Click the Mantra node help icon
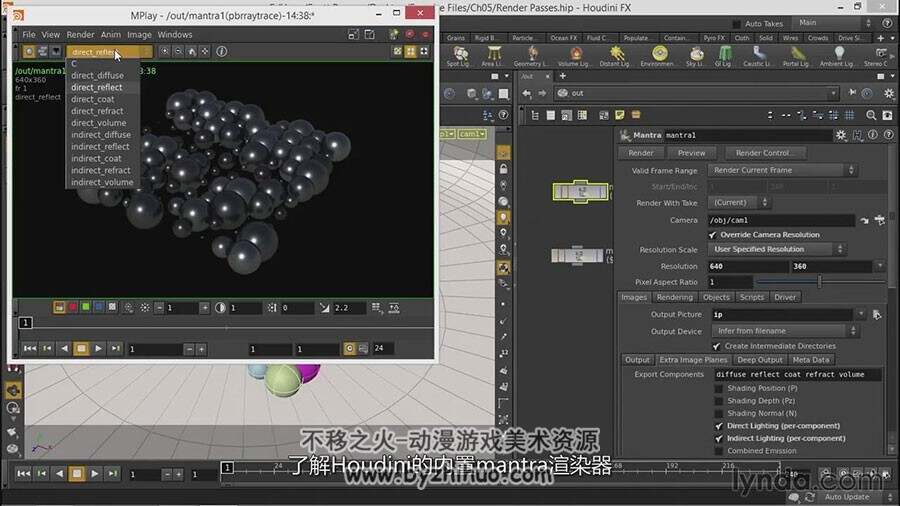Screen dimensions: 900x506 [x=889, y=135]
